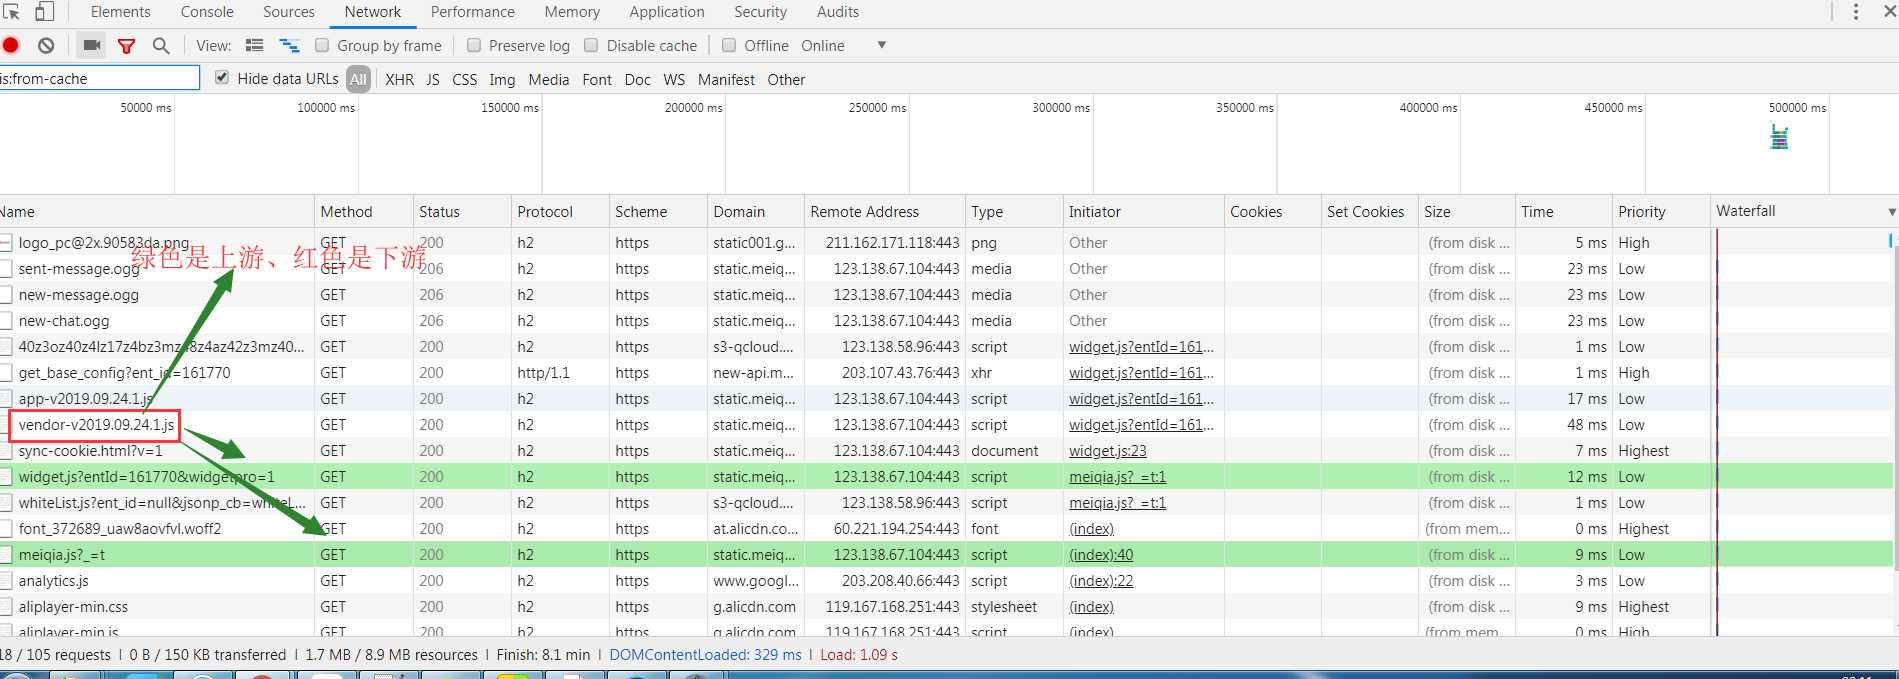Filter requests by CSS

pyautogui.click(x=465, y=79)
